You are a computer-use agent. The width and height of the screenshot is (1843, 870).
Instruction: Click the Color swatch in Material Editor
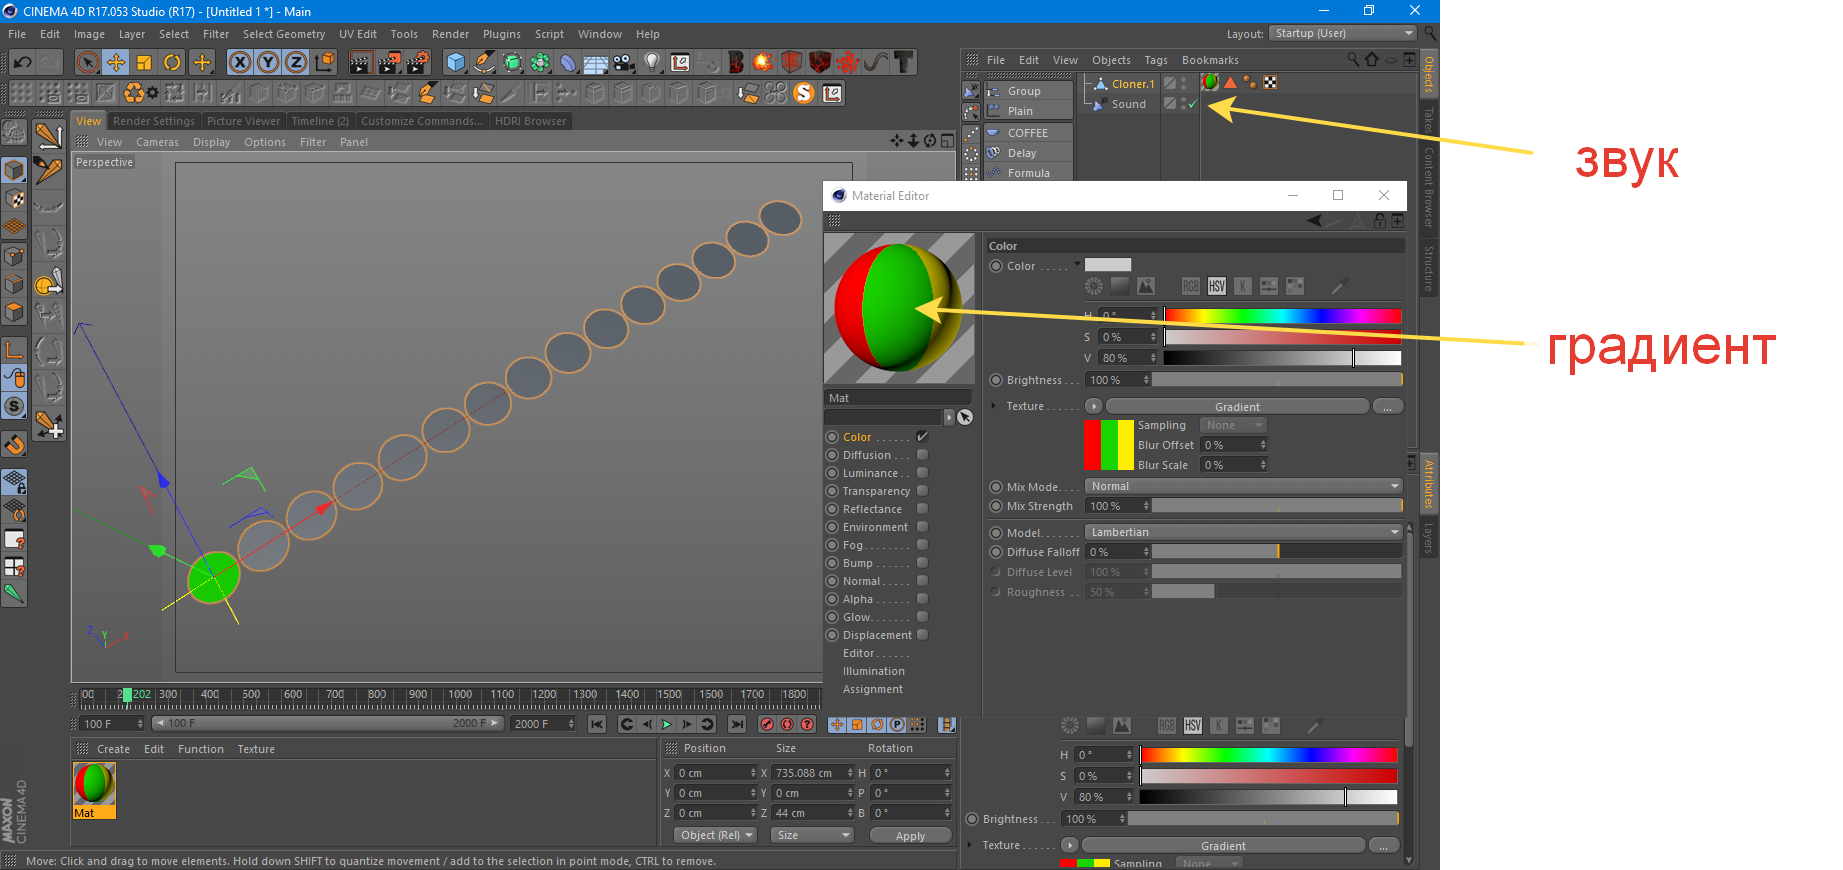[x=1108, y=265]
